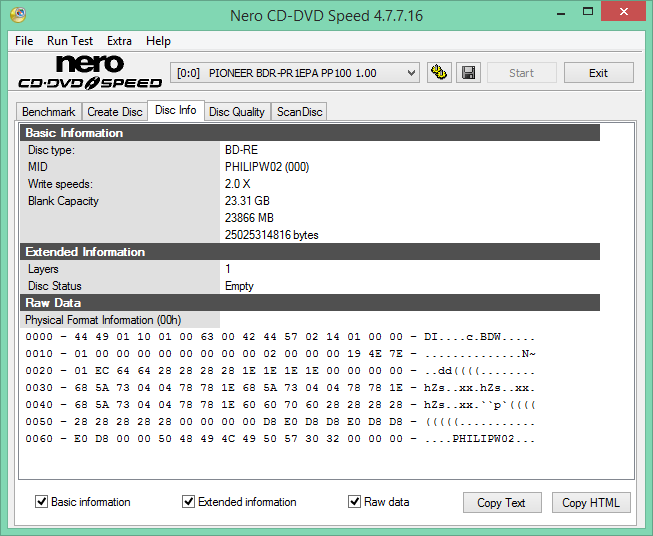Click the Write speeds label
653x536 pixels.
(60, 184)
